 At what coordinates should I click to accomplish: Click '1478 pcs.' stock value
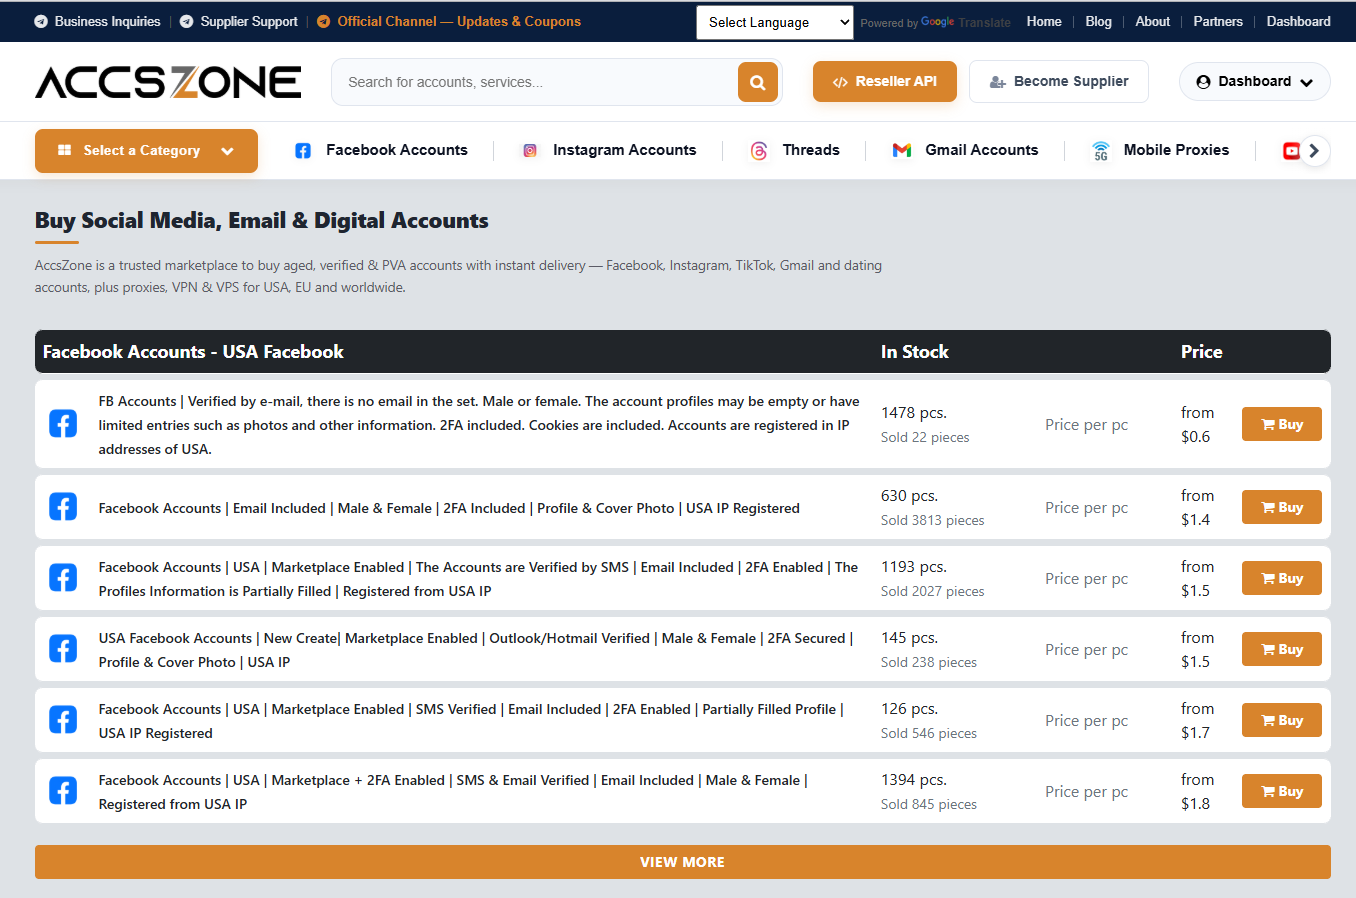[x=914, y=412]
